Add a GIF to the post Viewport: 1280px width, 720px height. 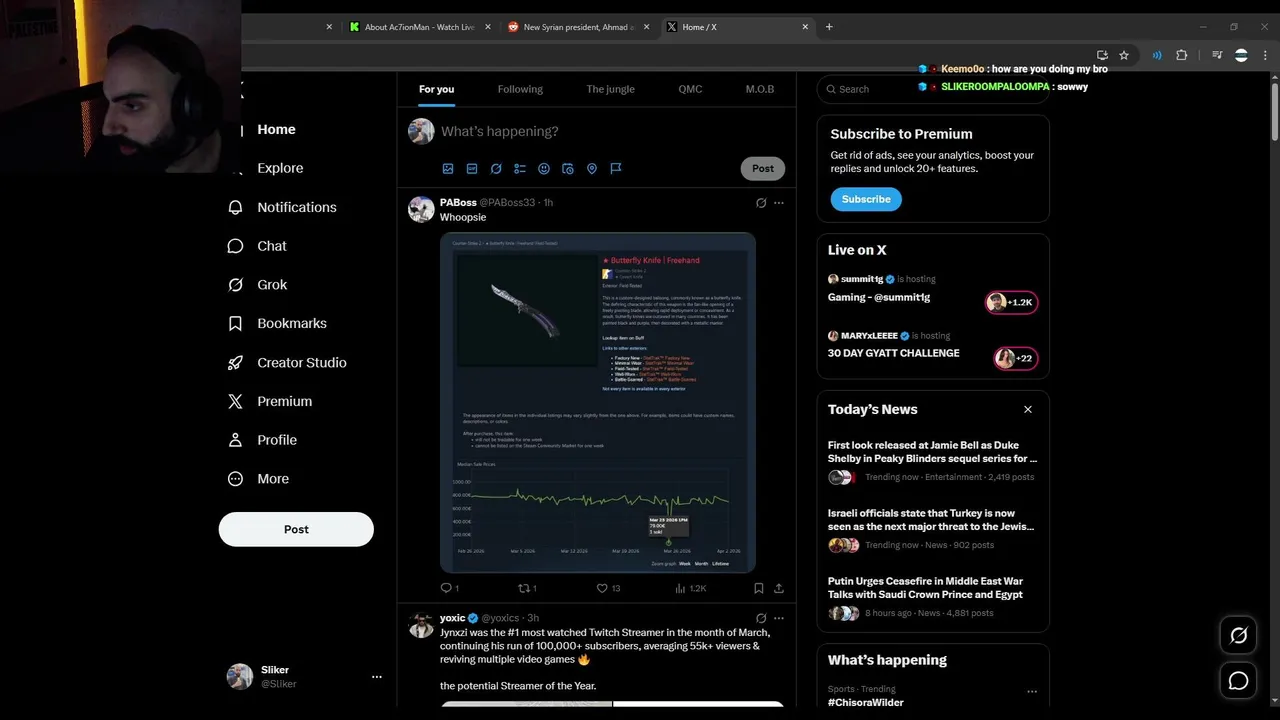[472, 169]
